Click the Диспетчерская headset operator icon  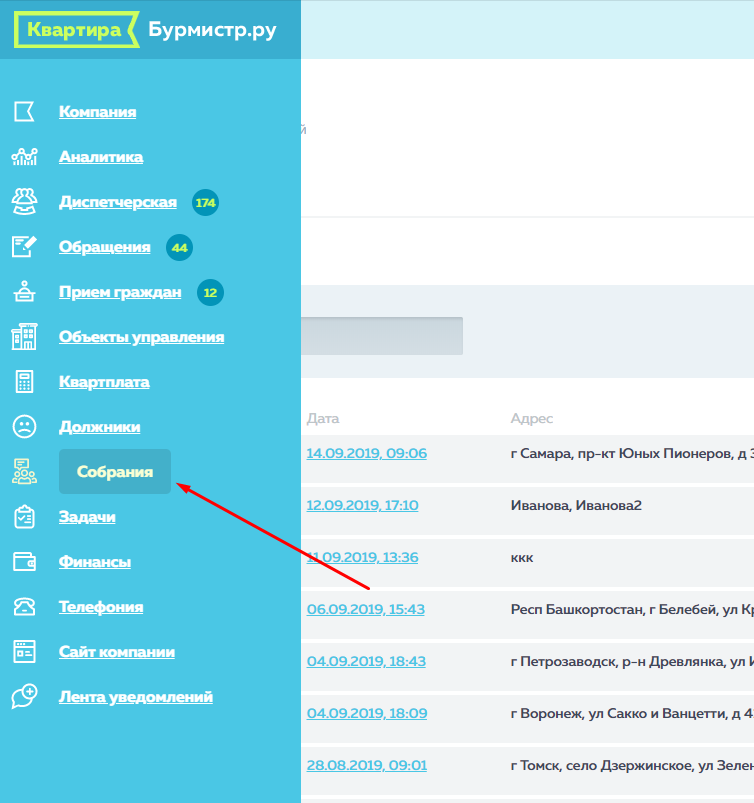[x=24, y=202]
